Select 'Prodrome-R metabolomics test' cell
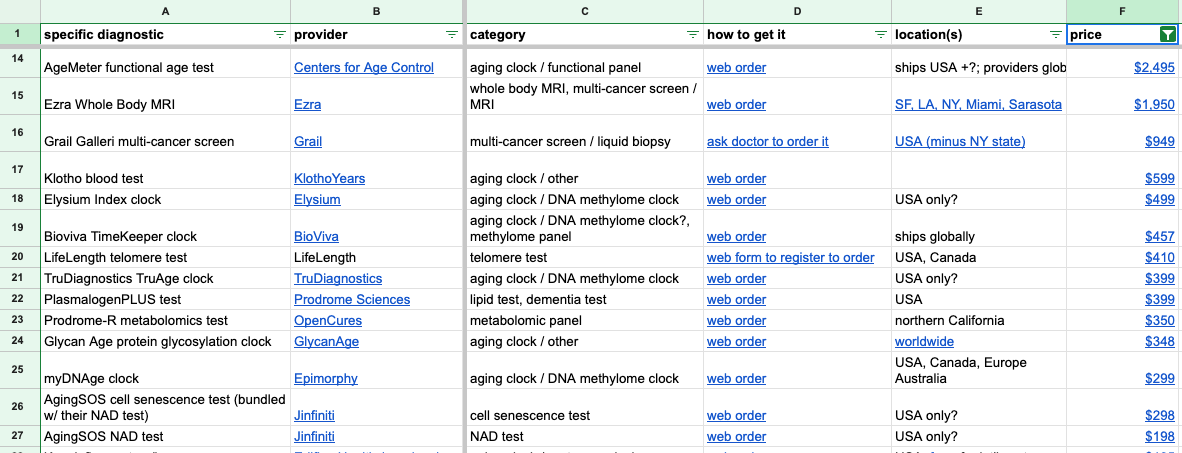Image resolution: width=1182 pixels, height=453 pixels. pyautogui.click(x=166, y=321)
